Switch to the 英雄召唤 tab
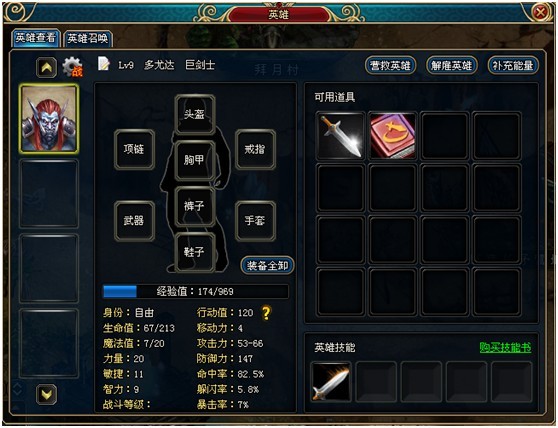The height and width of the screenshot is (428, 558). coord(88,38)
